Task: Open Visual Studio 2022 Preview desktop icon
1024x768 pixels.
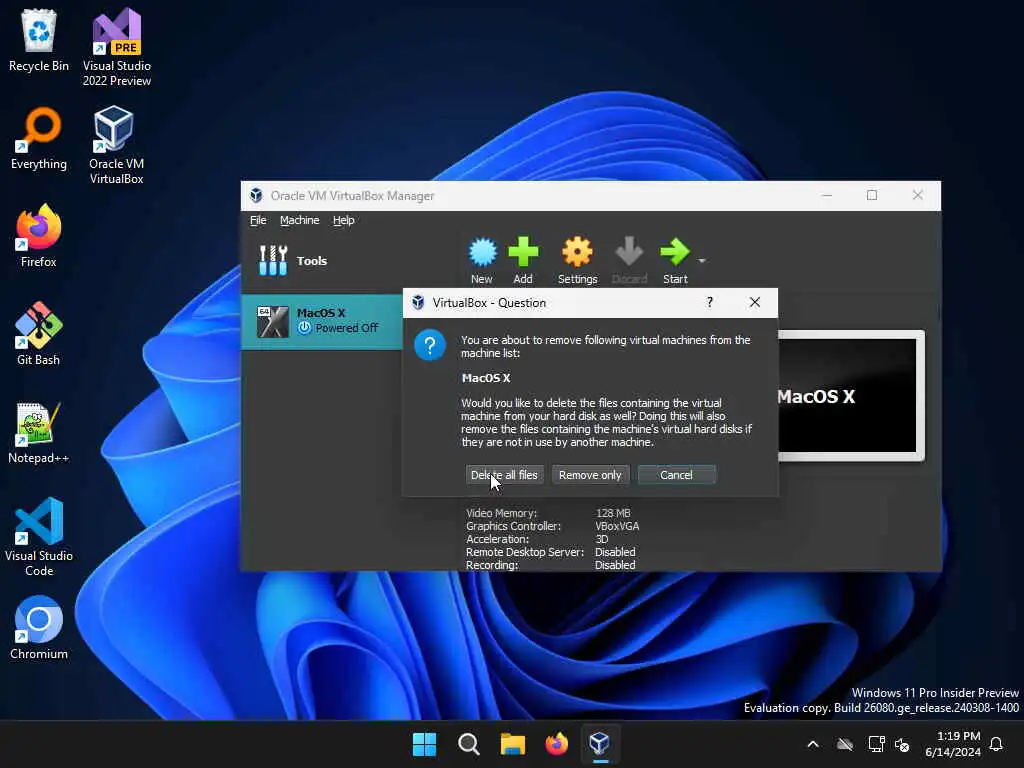Action: 117,47
